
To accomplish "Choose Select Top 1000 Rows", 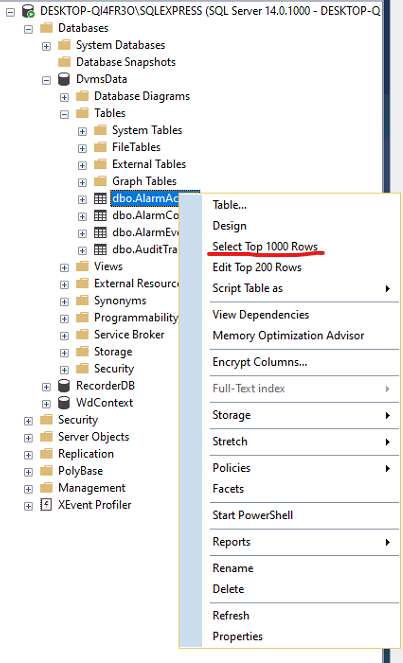I will coord(265,247).
